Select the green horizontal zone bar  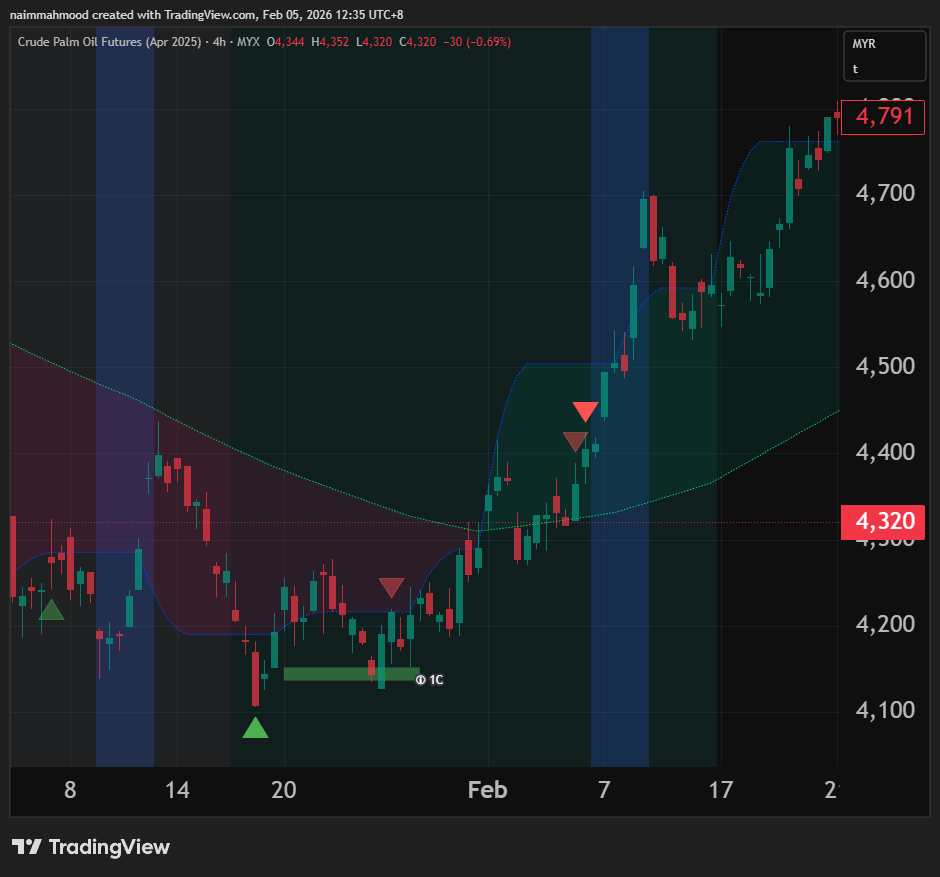pos(350,674)
